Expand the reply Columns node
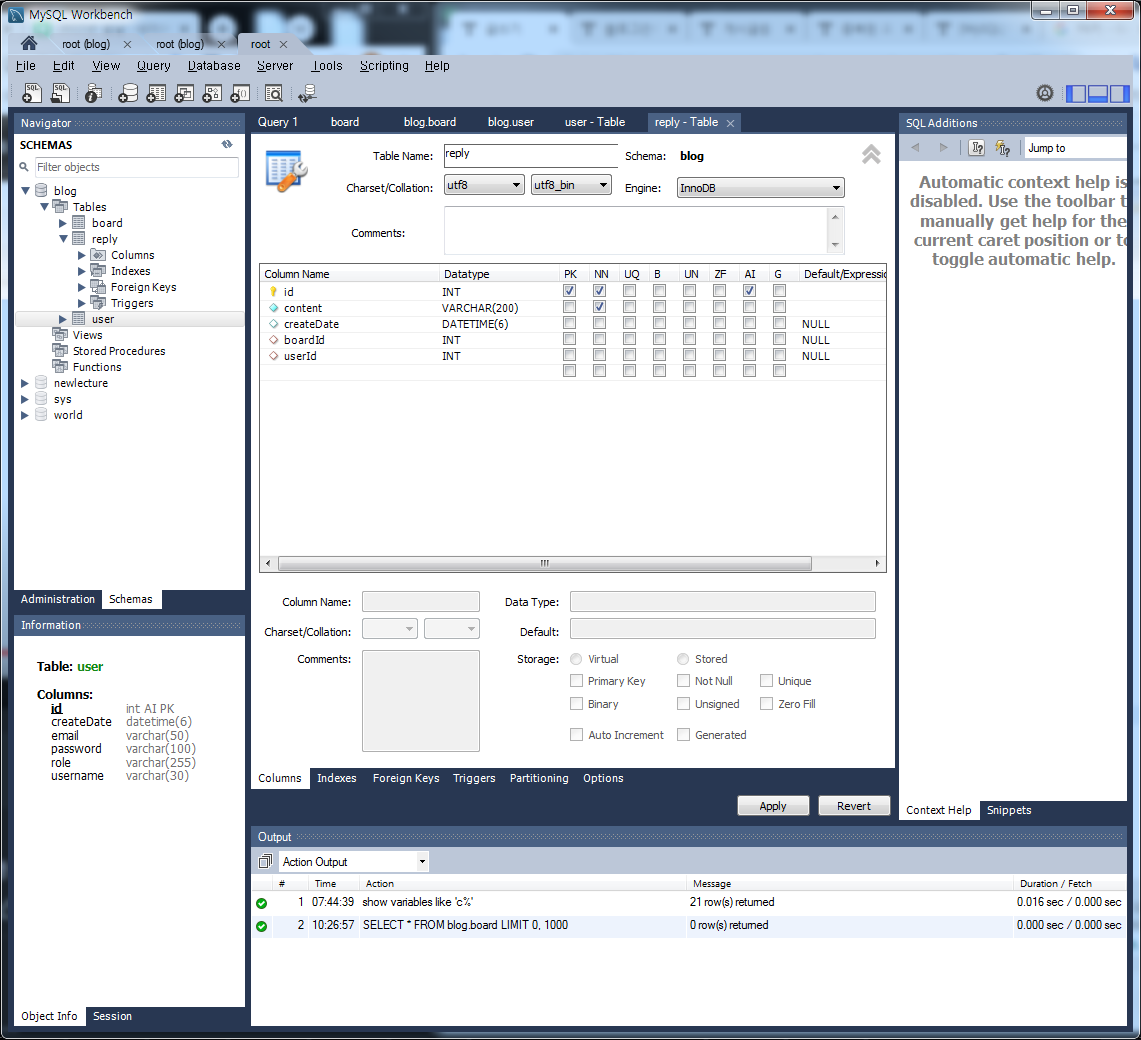The height and width of the screenshot is (1040, 1141). (x=82, y=255)
